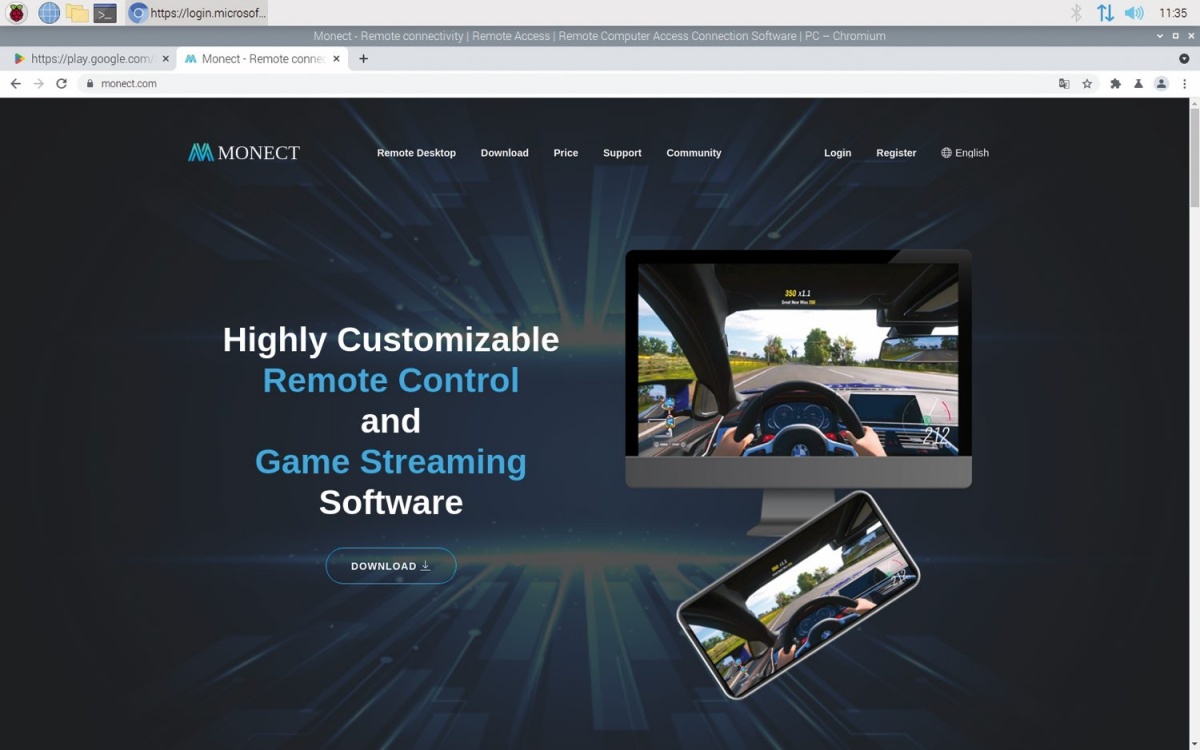Screen dimensions: 1200x750
Task: Launch the web browser globe icon
Action: 48,13
